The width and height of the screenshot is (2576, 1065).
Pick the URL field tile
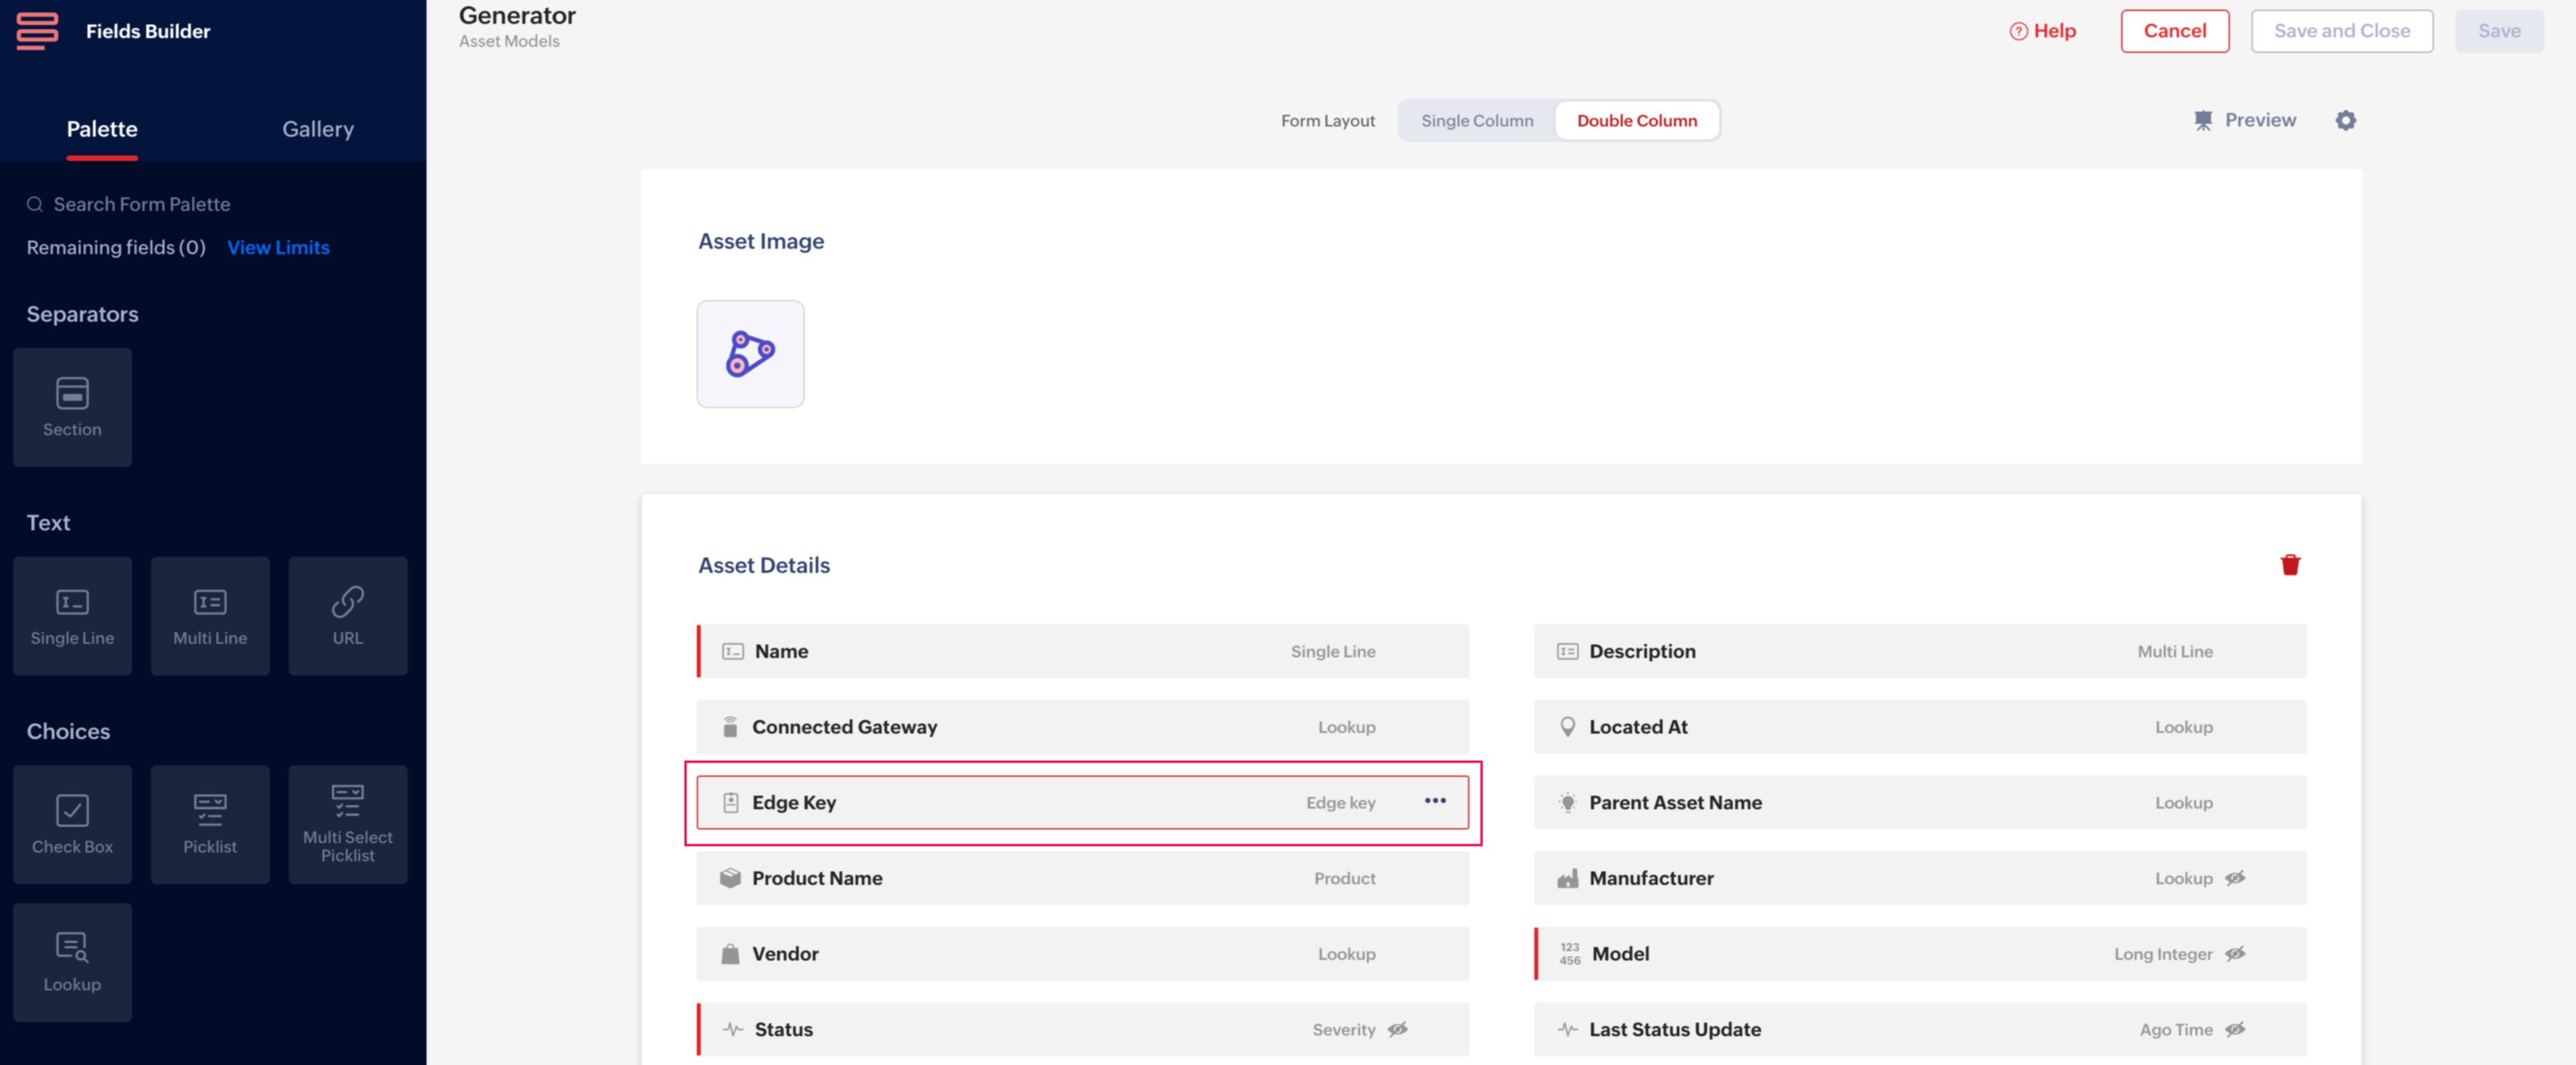click(347, 615)
